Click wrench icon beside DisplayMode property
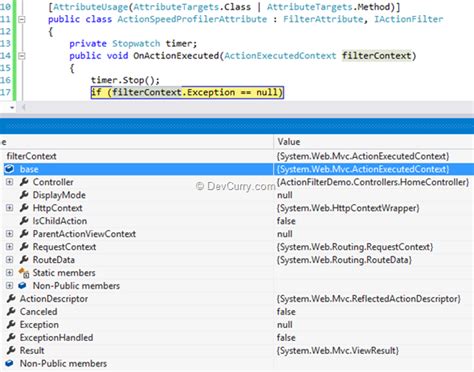Screen dimensions: 474x372 click(x=24, y=195)
